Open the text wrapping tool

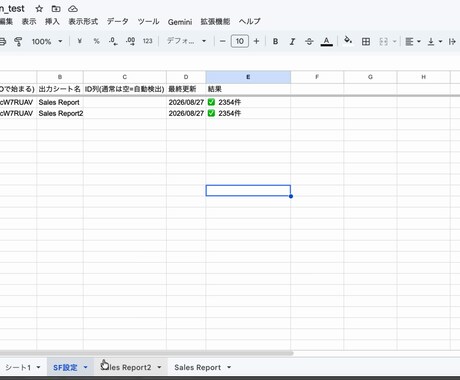pos(452,41)
